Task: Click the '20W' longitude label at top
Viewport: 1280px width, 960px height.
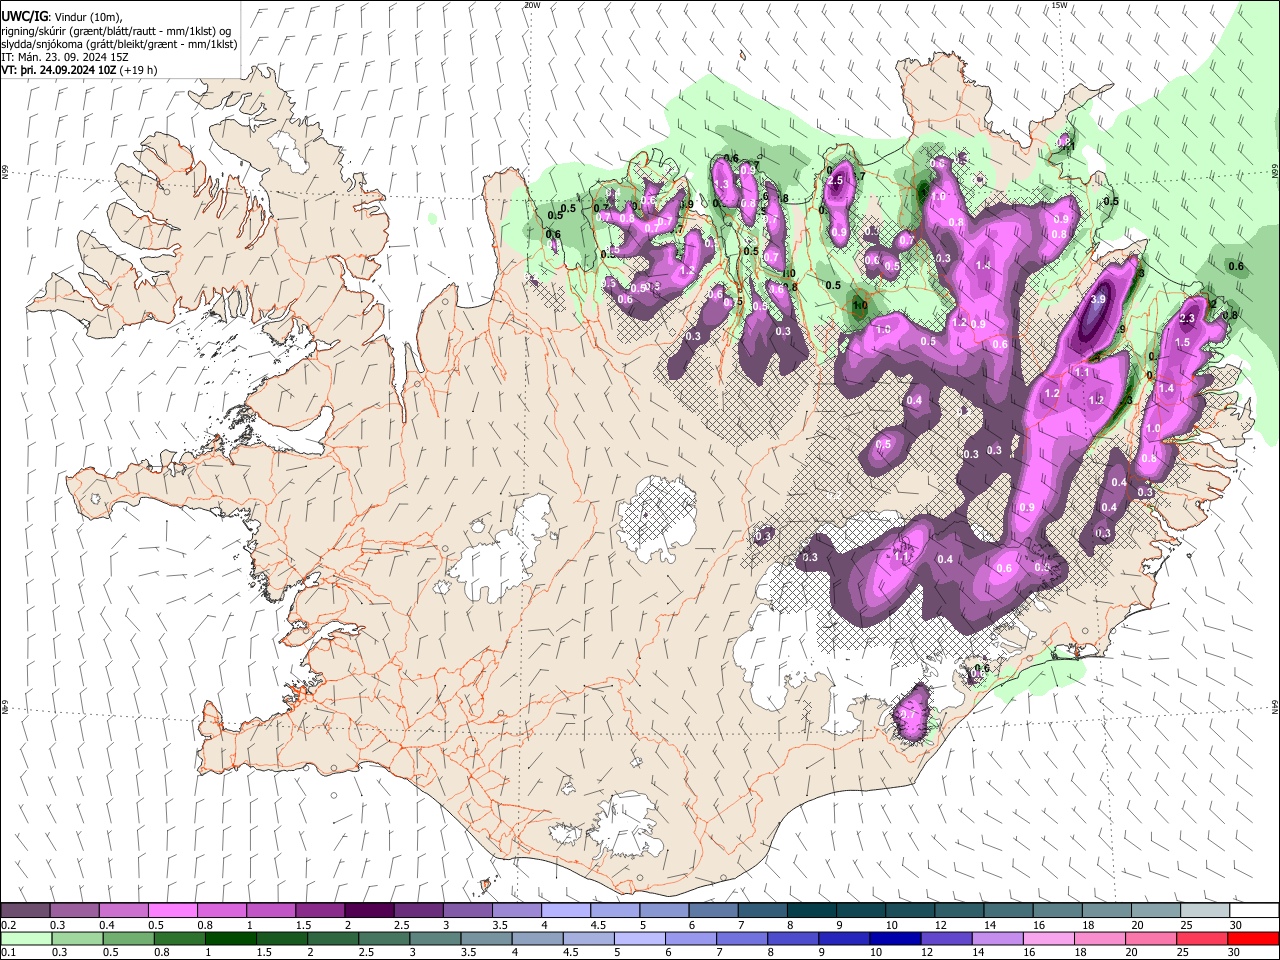Action: click(532, 5)
